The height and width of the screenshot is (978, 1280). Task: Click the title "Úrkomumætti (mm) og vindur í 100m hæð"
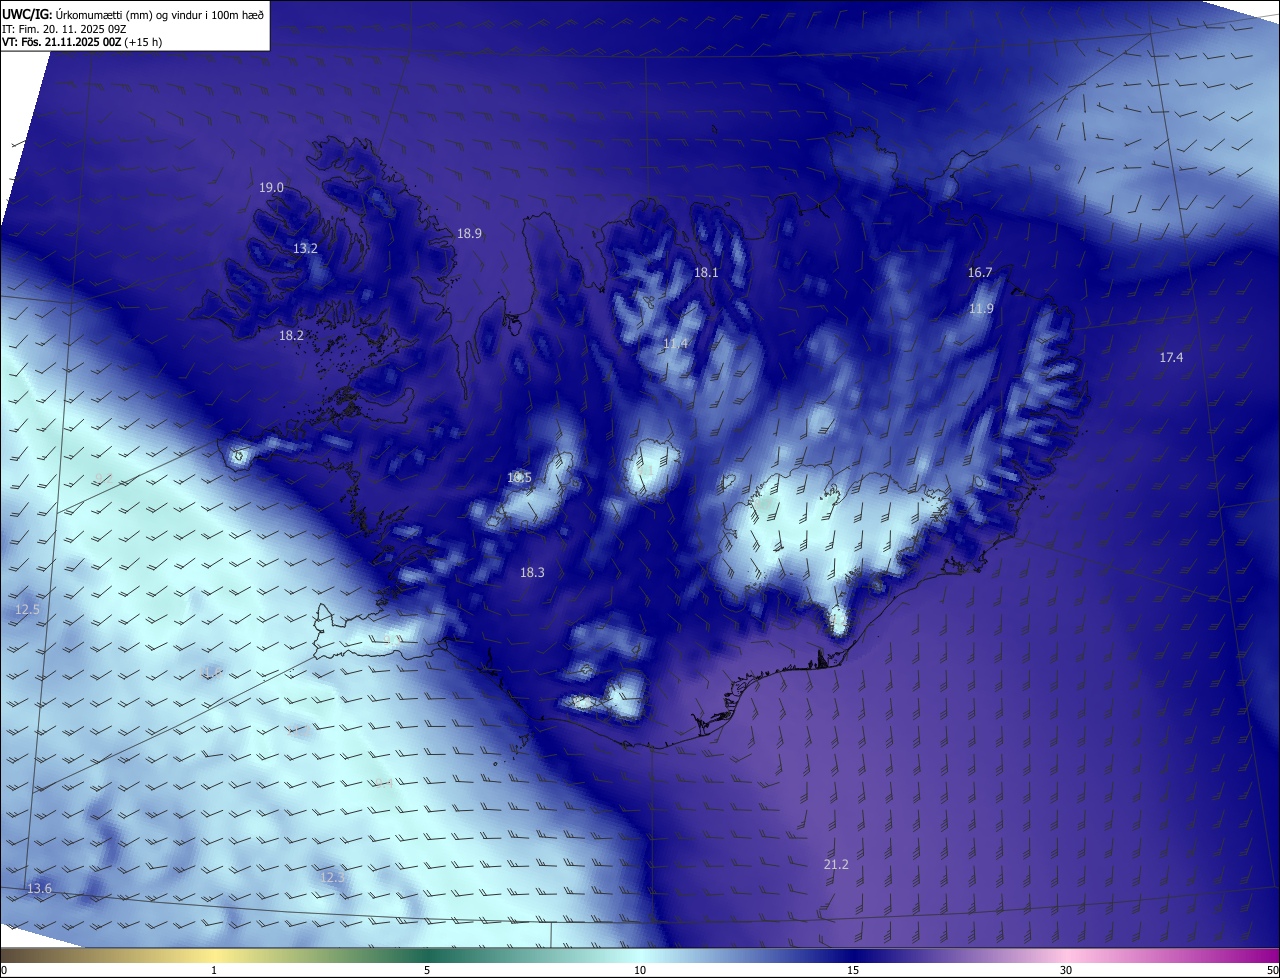tap(160, 13)
